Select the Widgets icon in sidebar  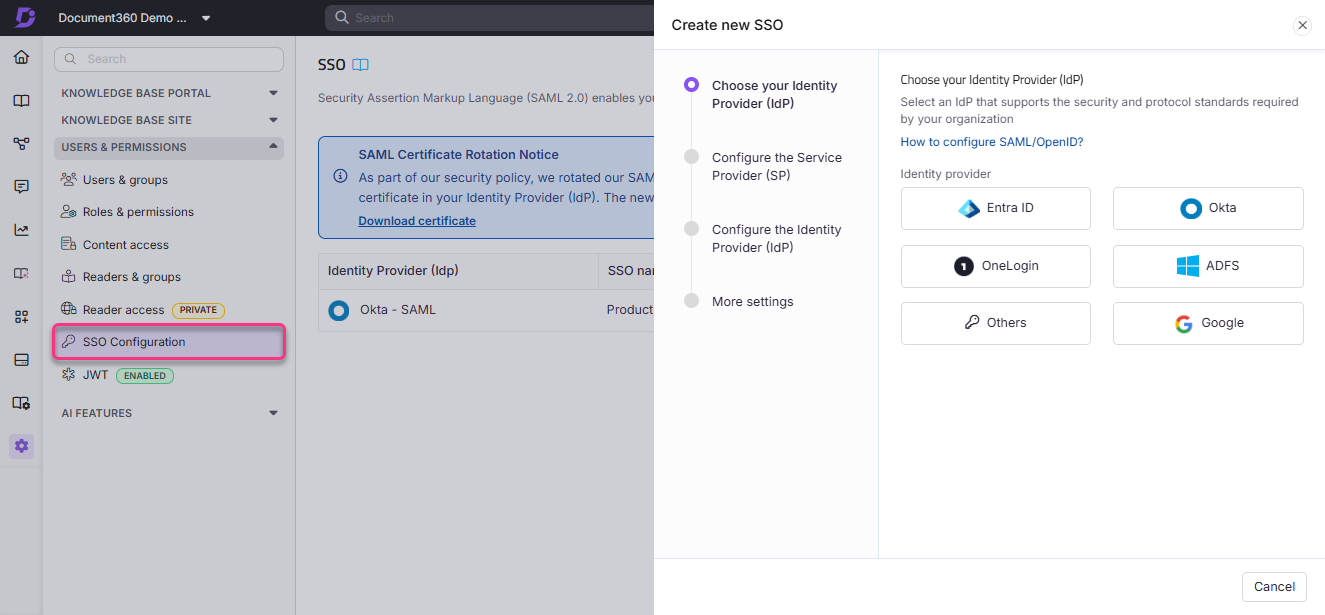21,315
